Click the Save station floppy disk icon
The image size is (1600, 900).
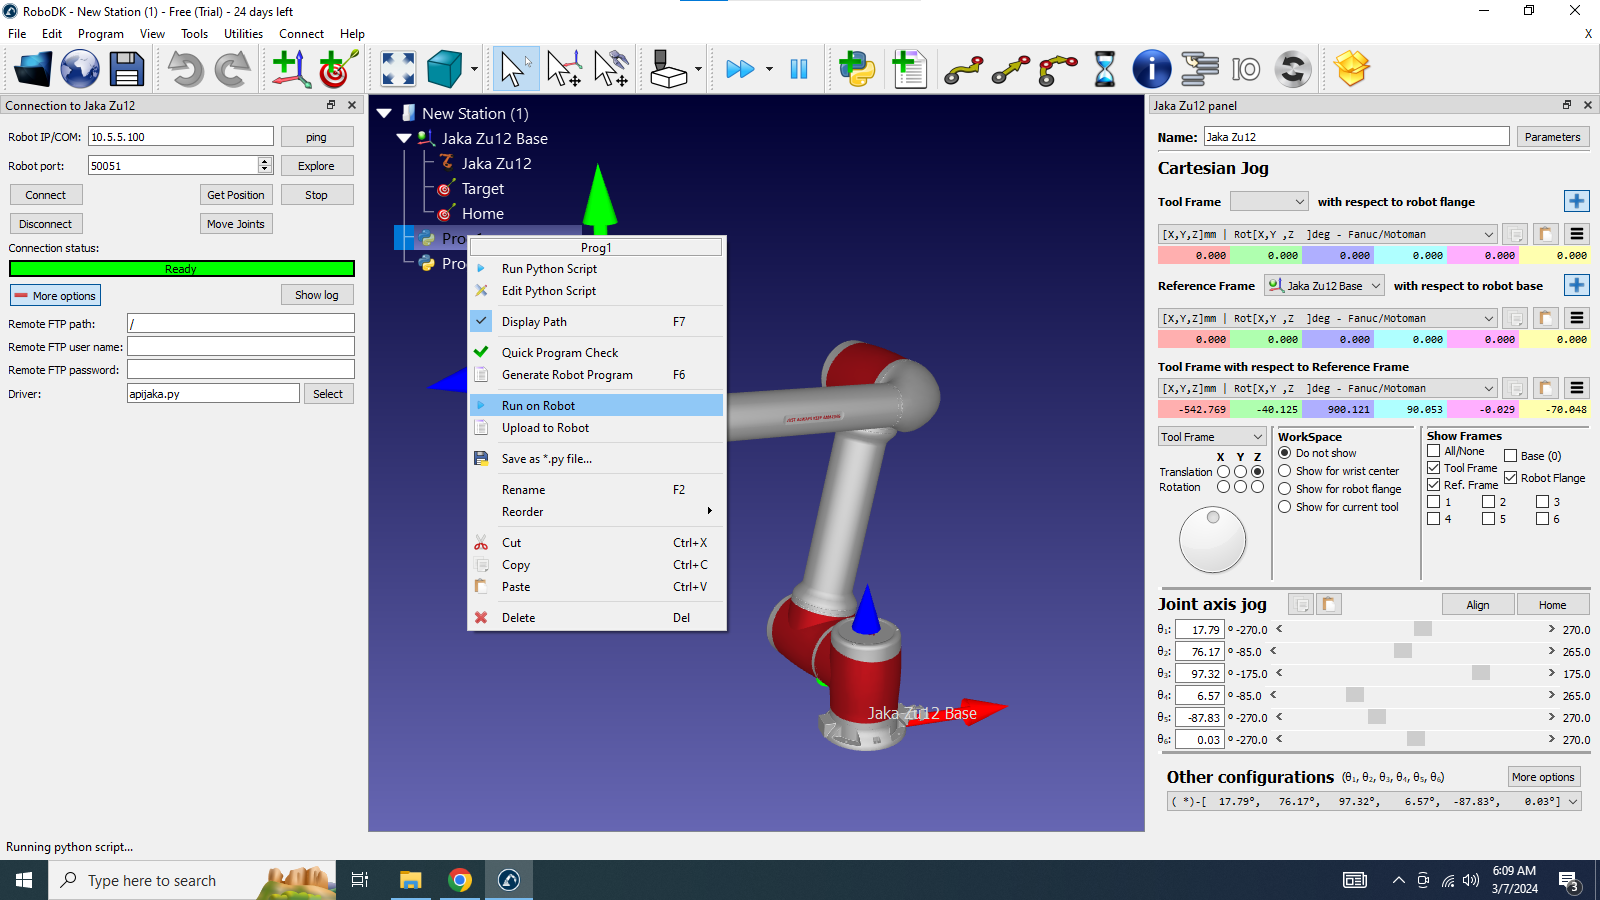click(127, 70)
